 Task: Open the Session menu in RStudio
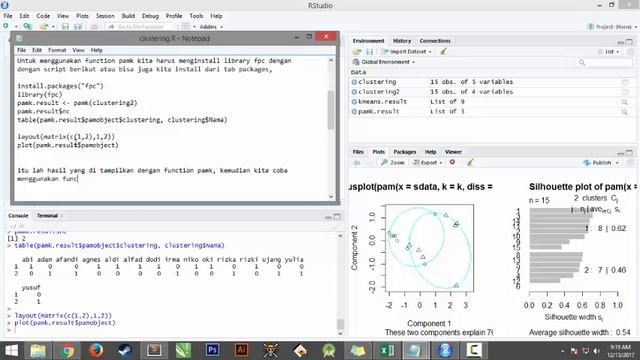click(105, 16)
